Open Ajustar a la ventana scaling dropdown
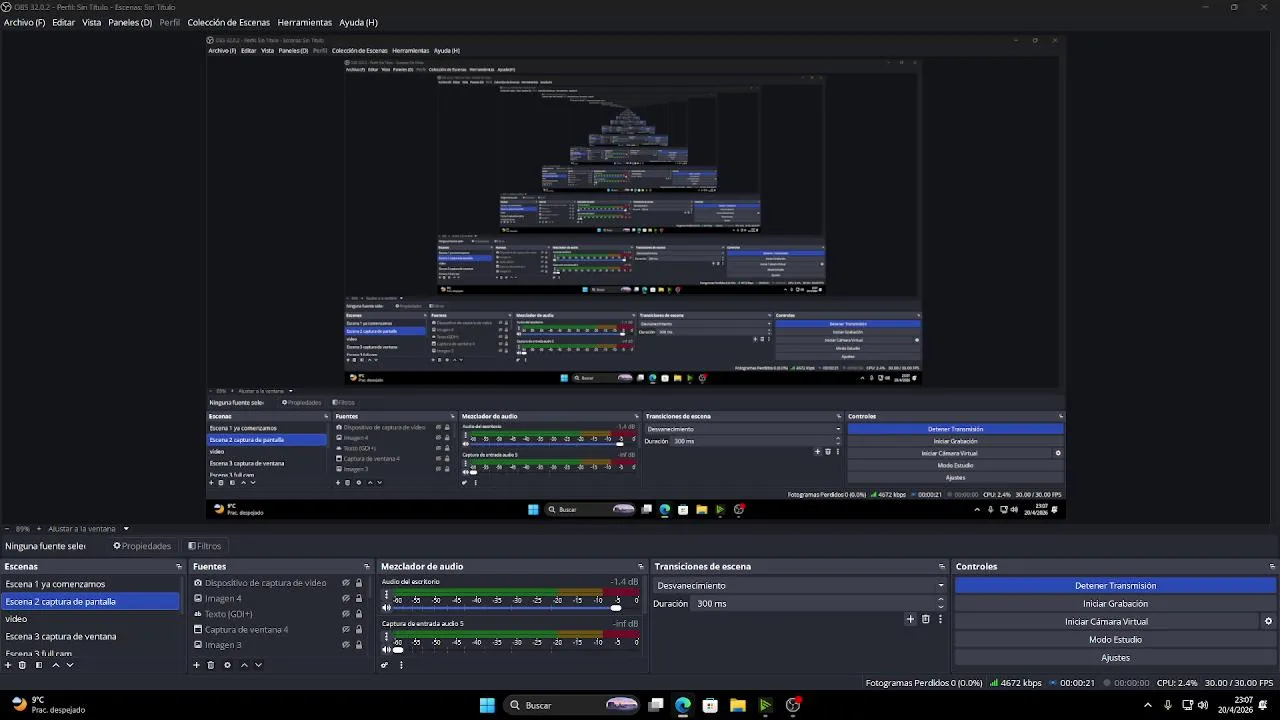The height and width of the screenshot is (720, 1280). [89, 529]
